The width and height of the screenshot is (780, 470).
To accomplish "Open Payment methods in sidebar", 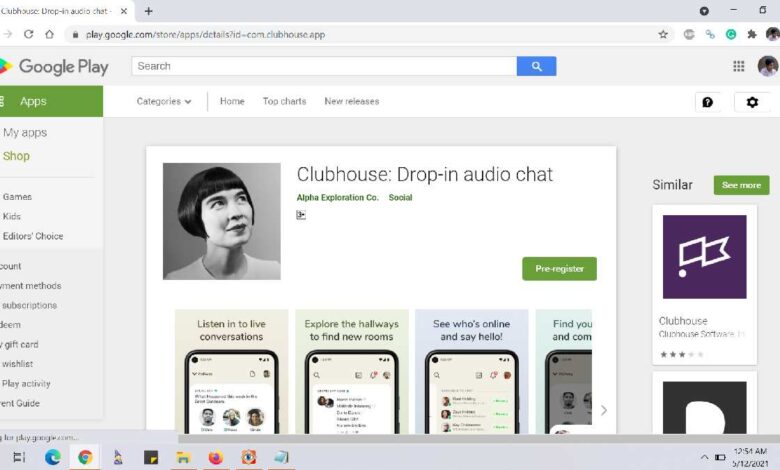I will point(30,286).
